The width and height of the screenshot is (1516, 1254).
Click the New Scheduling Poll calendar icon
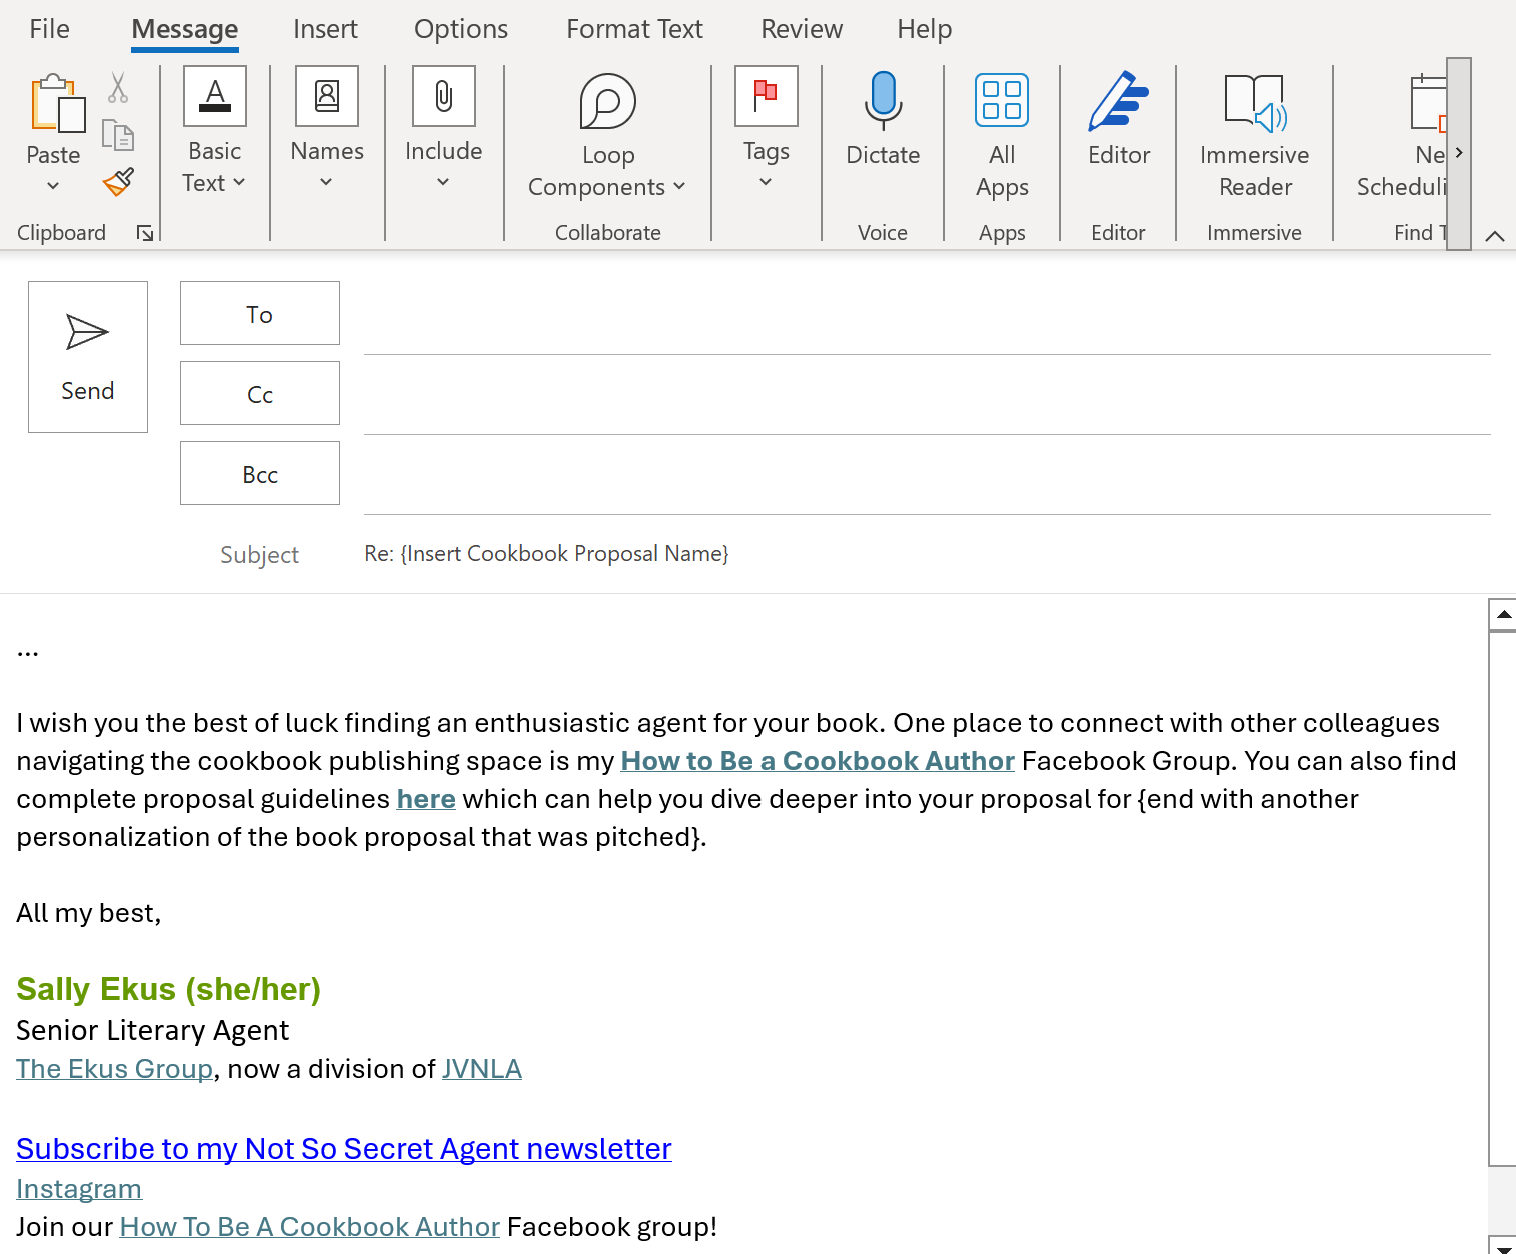point(1429,103)
